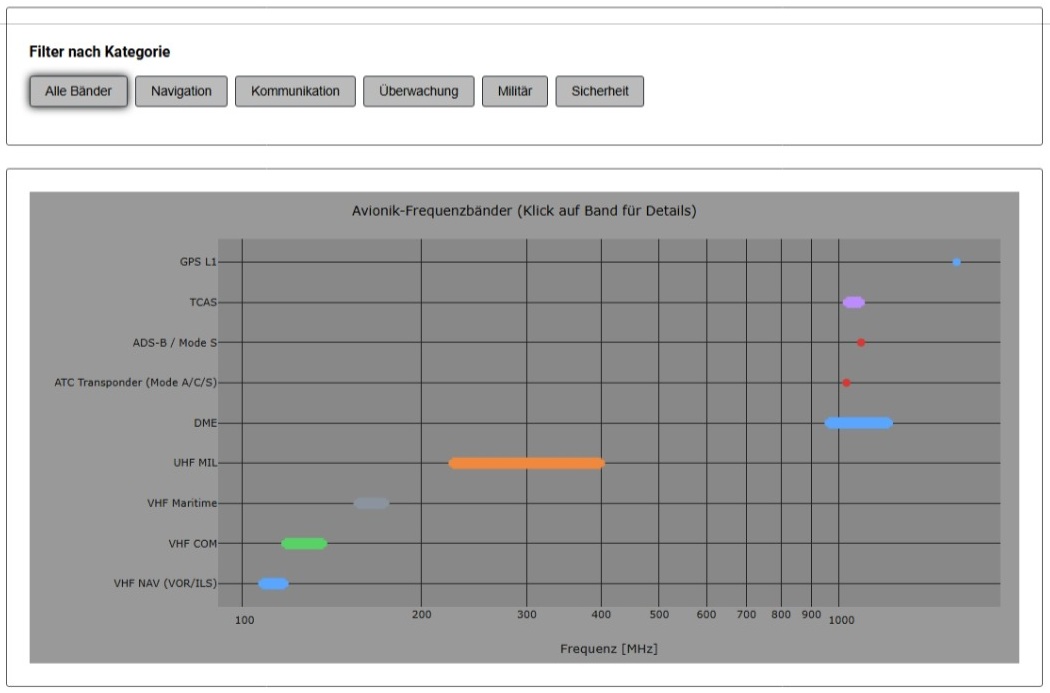Click the orange UHF MIL band bar
The image size is (1050, 693).
(x=526, y=463)
